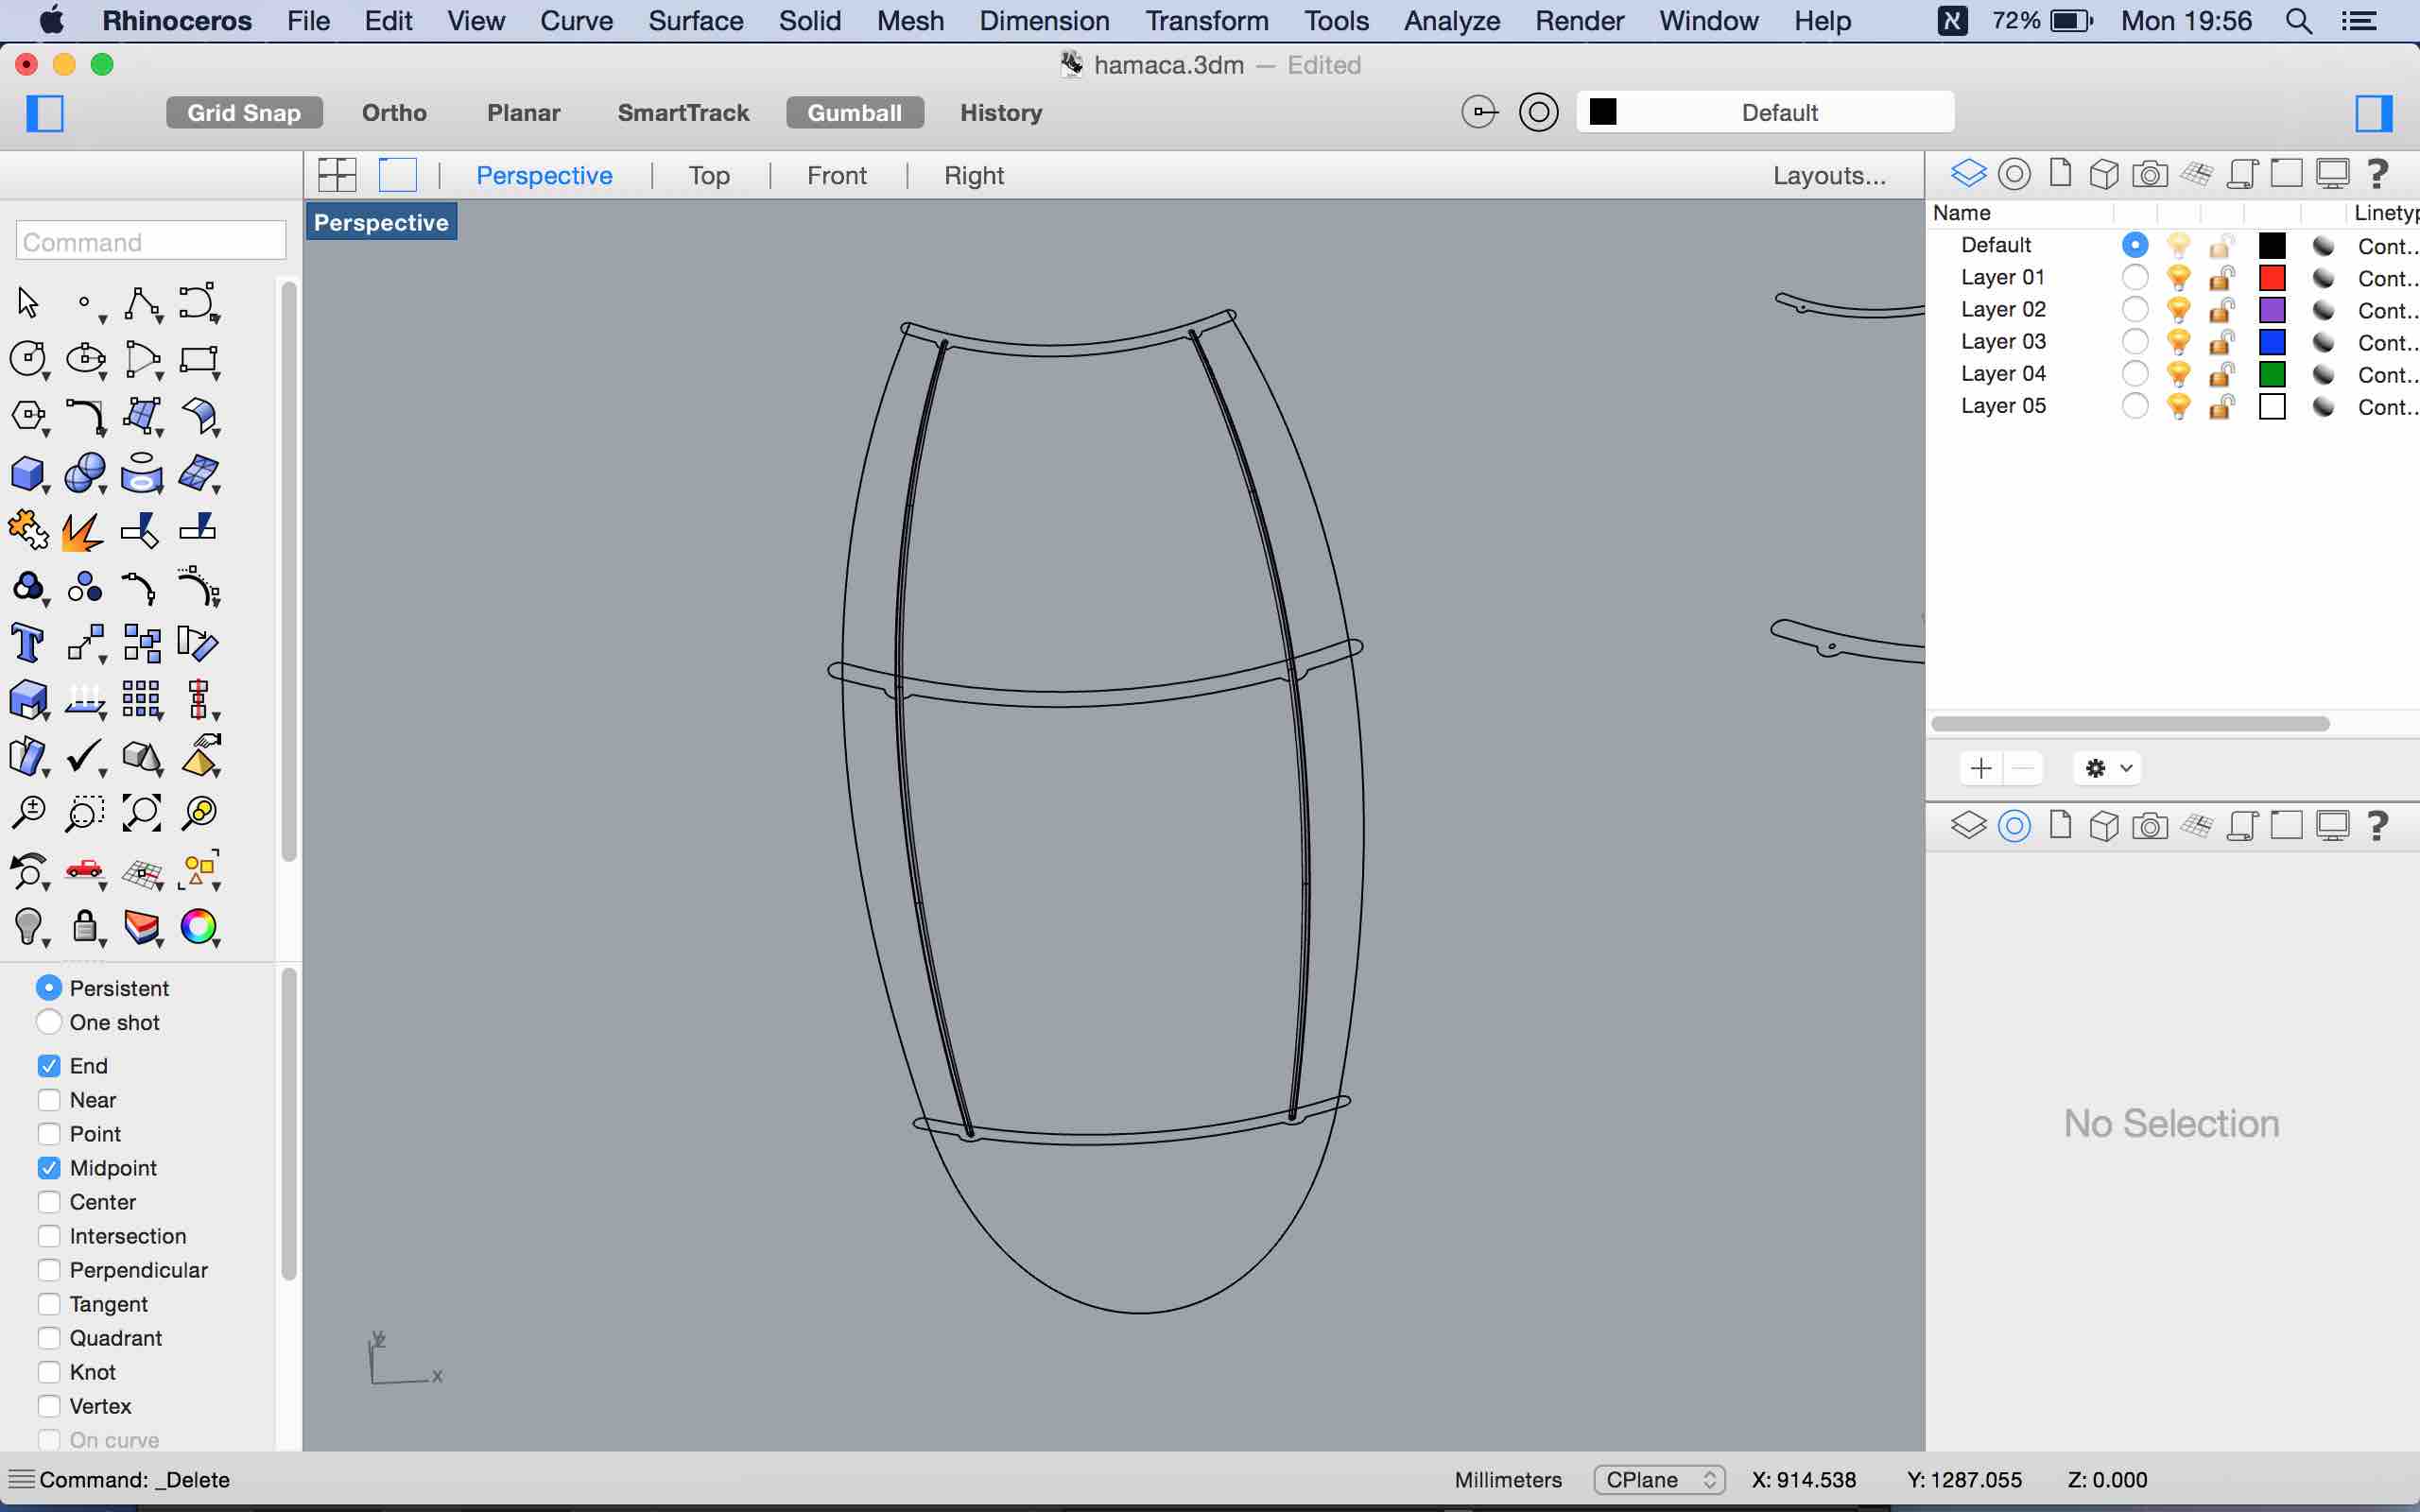Click the Gumball toggle button
This screenshot has width=2420, height=1512.
point(856,112)
